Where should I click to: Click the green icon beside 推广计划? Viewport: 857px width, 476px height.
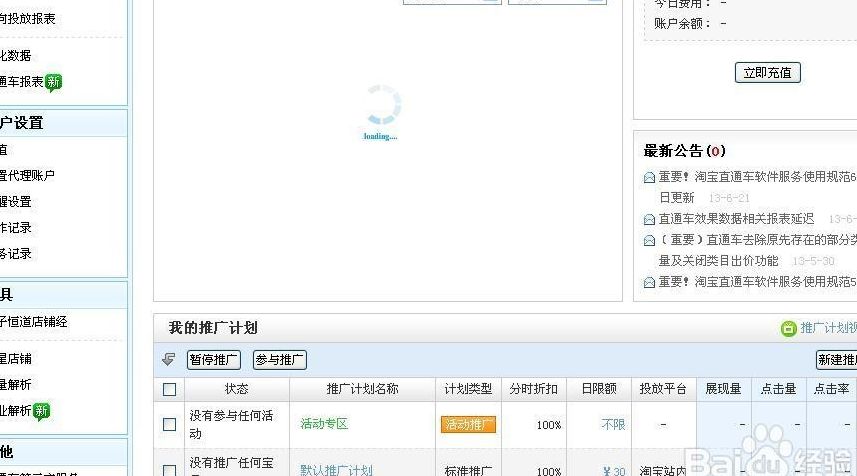788,328
